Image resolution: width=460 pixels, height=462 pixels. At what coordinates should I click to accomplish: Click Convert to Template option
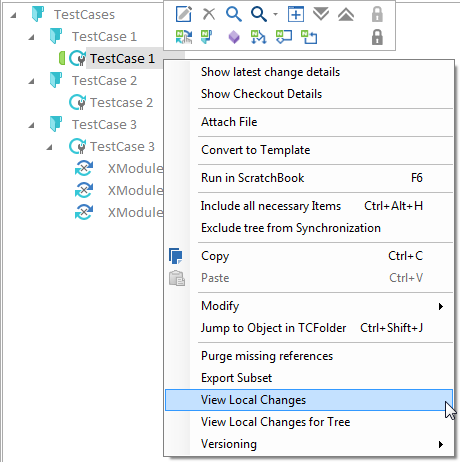[x=256, y=150]
